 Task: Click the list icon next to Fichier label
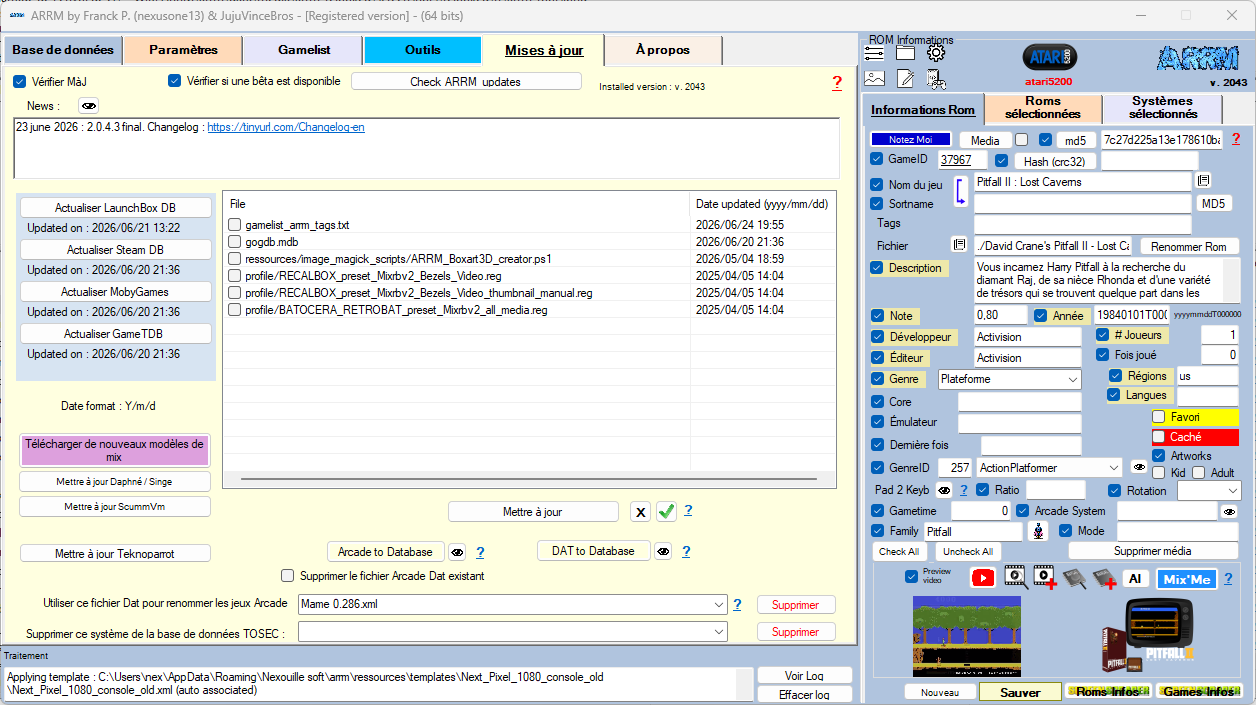(x=958, y=245)
